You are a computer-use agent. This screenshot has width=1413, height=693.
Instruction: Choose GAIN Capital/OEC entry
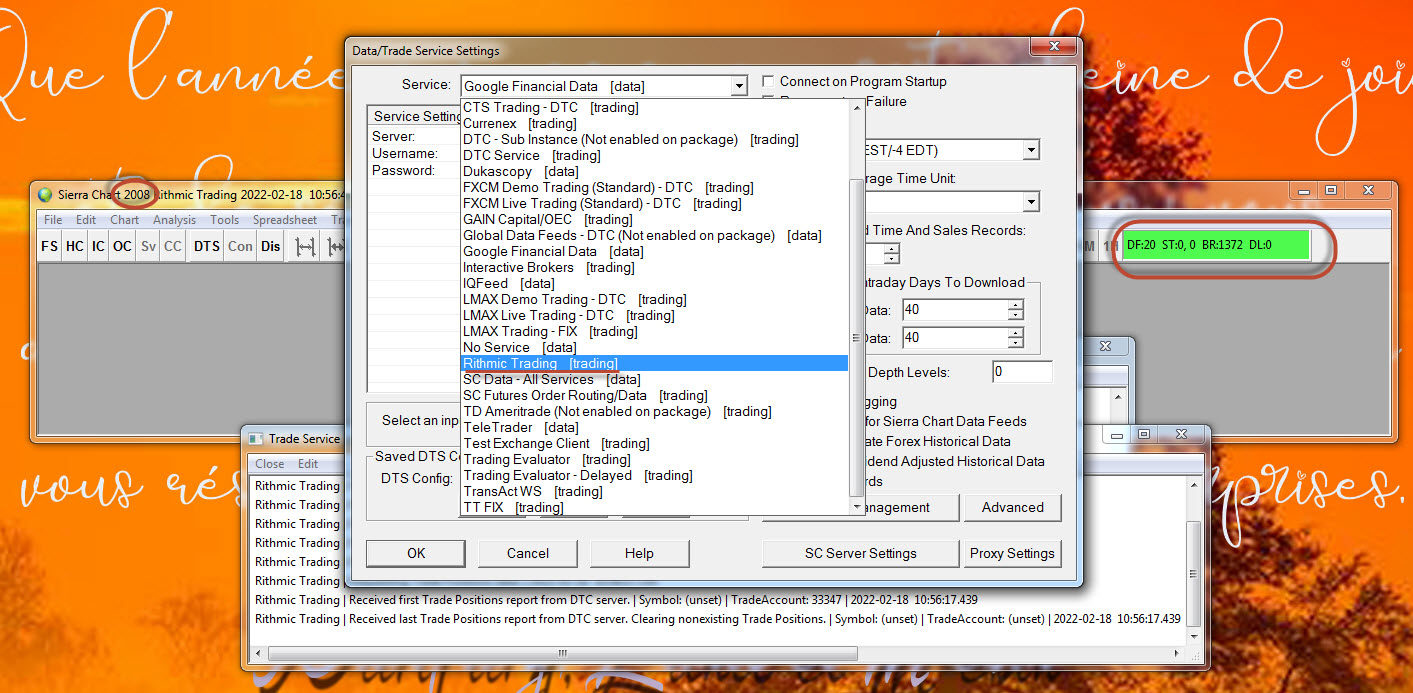pyautogui.click(x=654, y=219)
